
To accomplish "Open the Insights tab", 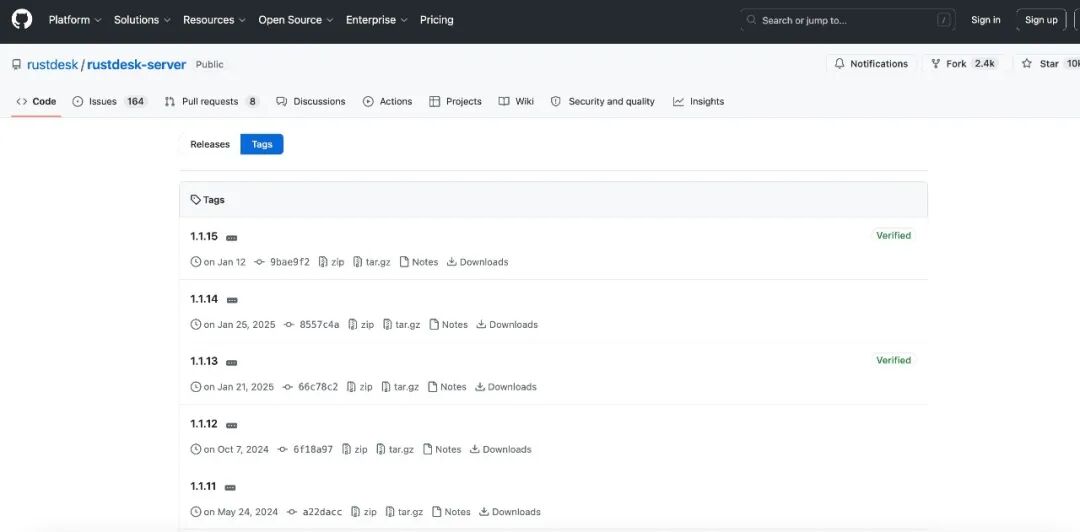I will click(699, 101).
